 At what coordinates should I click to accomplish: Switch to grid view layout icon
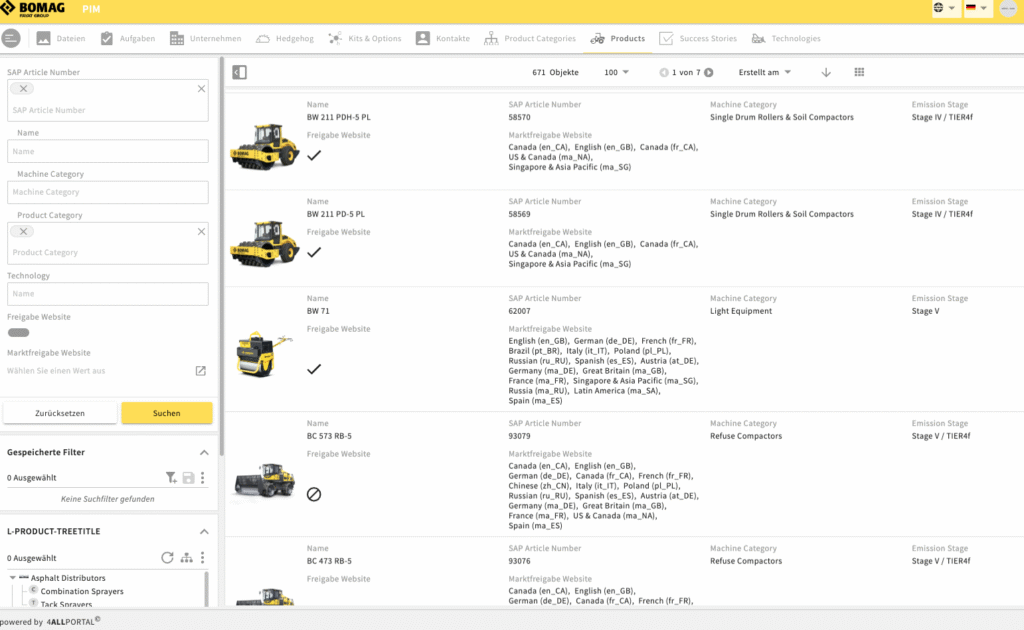[x=859, y=72]
